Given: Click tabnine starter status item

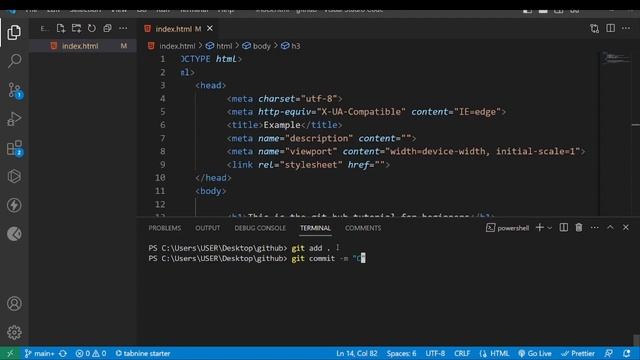Looking at the screenshot, I should 143,353.
